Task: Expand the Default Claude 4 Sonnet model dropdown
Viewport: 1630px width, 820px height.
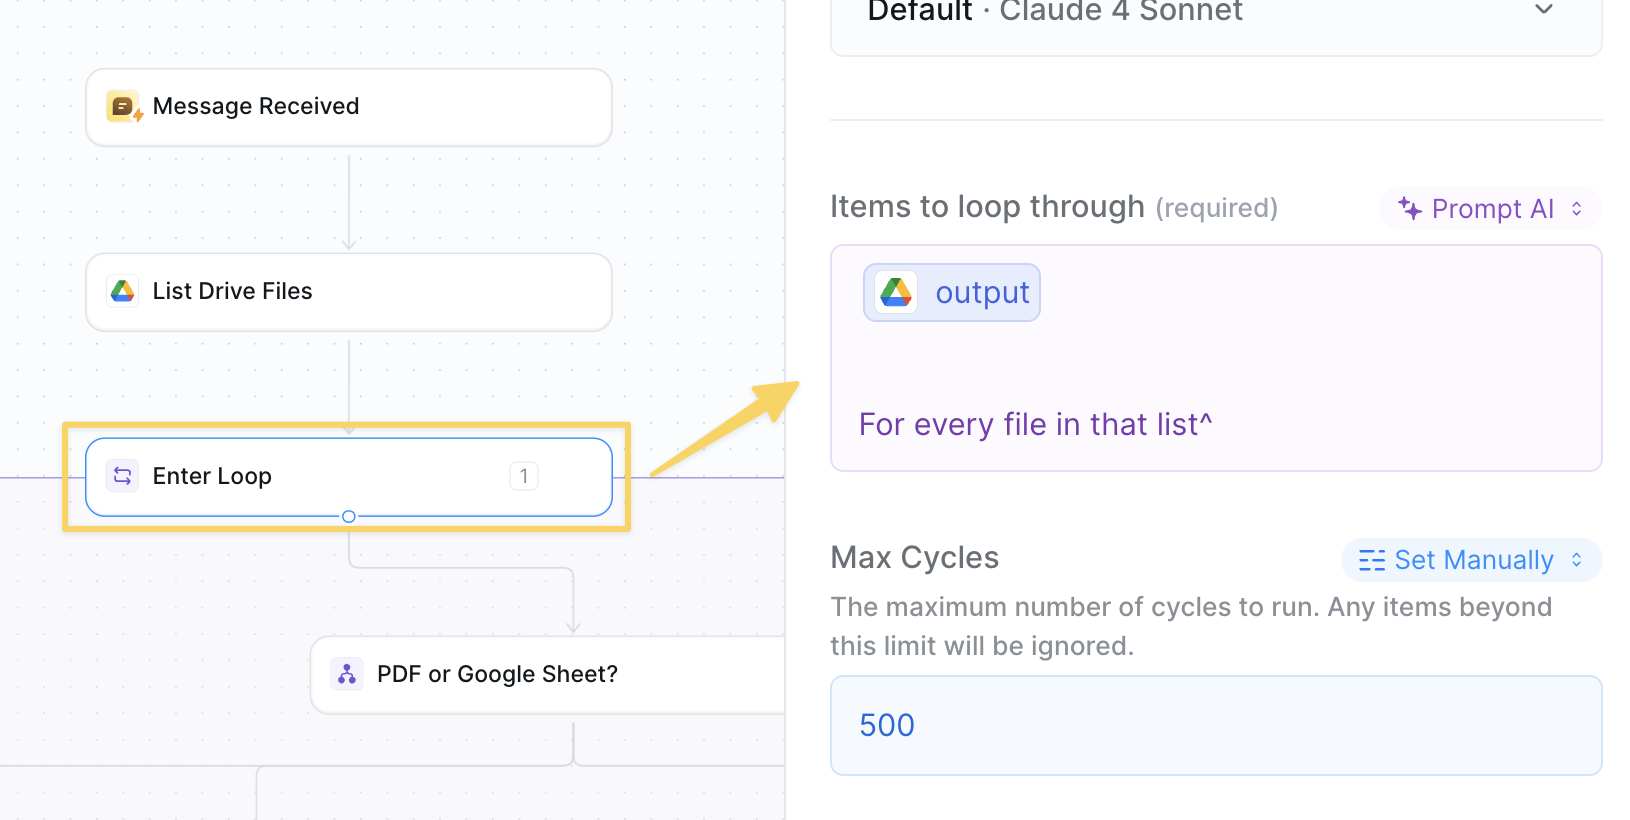Action: [x=1544, y=10]
